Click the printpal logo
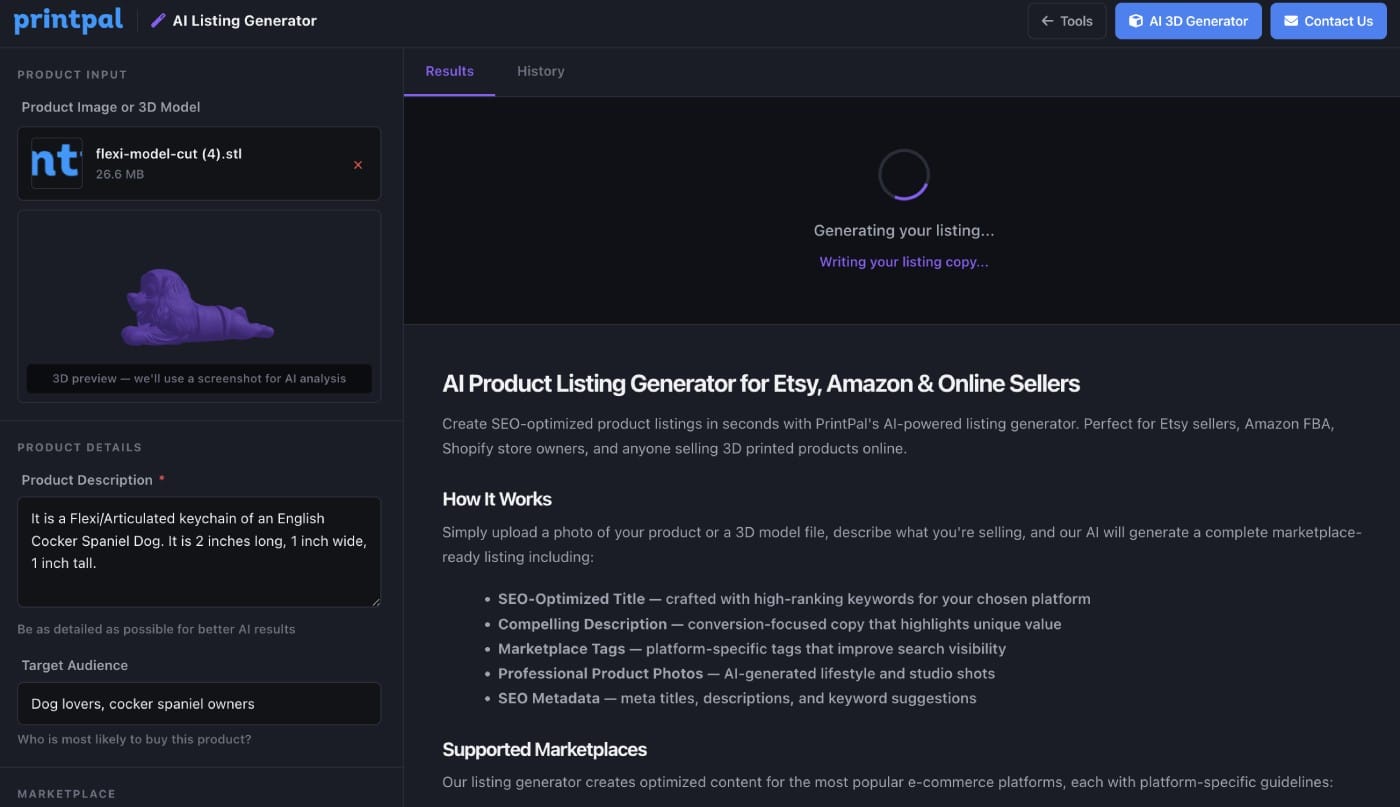The image size is (1400, 807). [x=68, y=20]
